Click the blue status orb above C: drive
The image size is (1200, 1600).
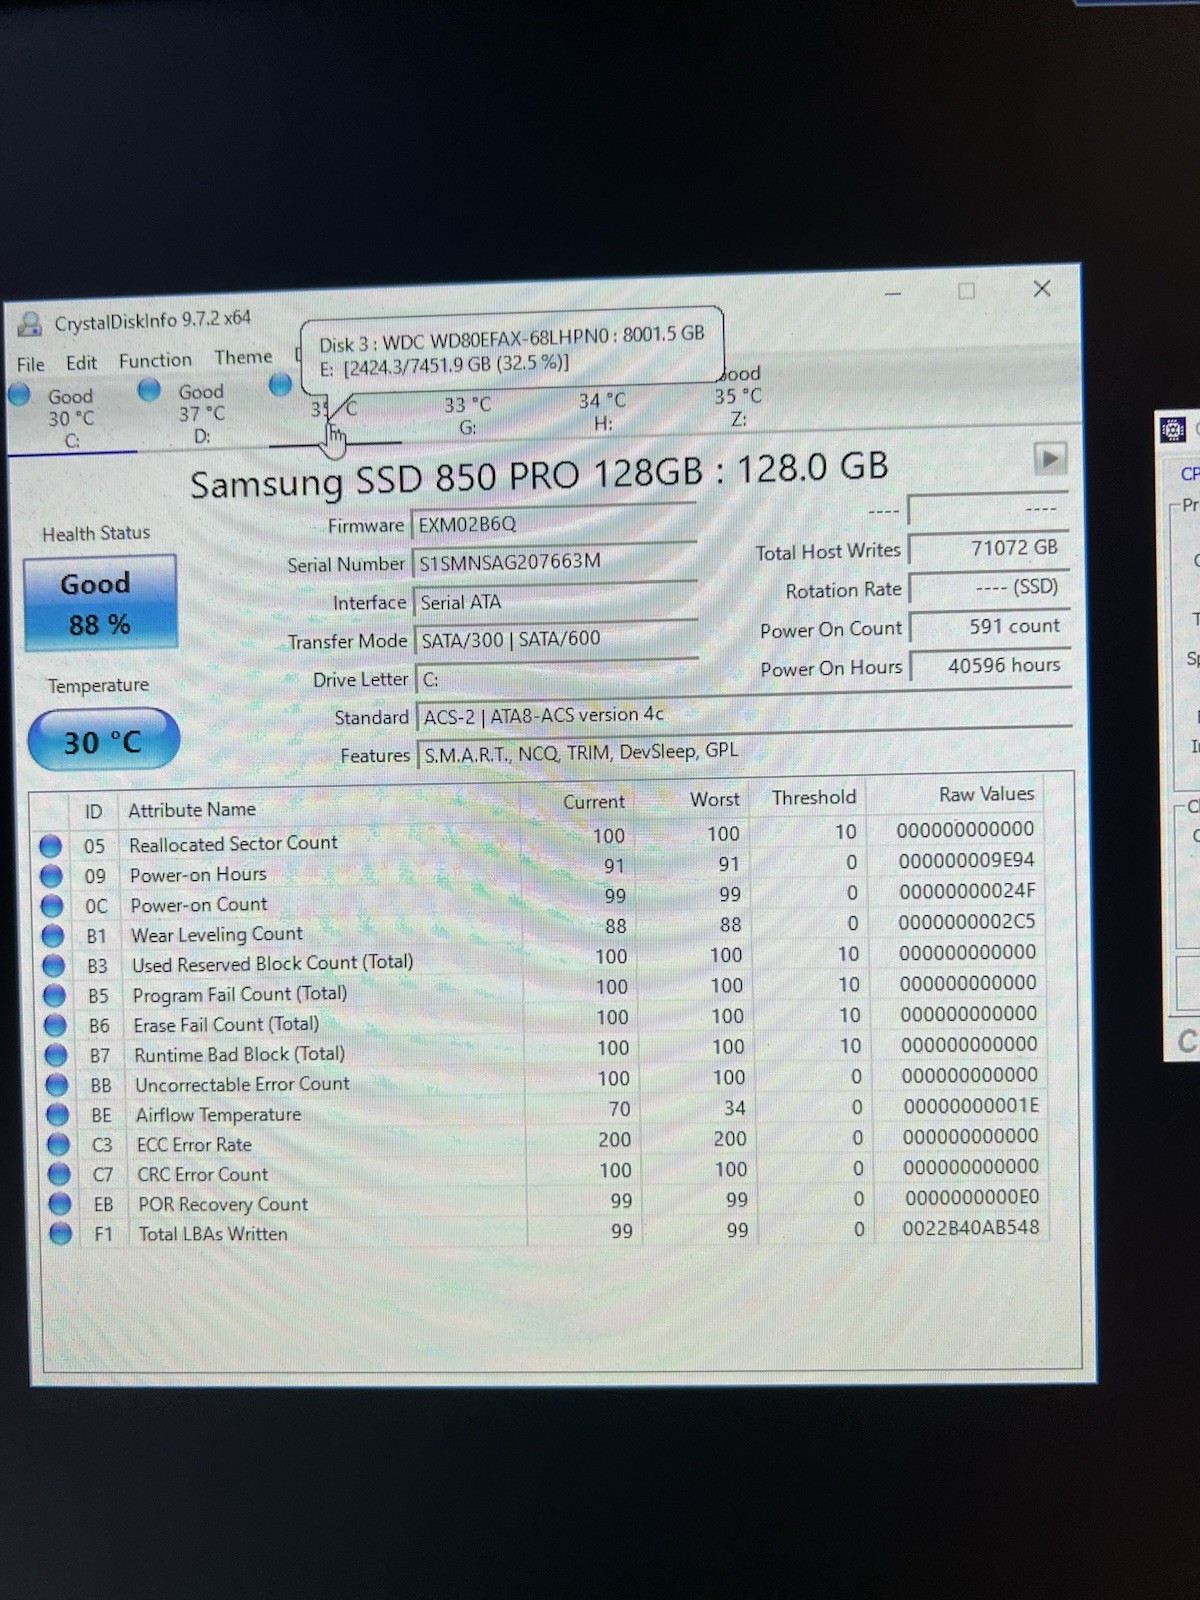19,395
